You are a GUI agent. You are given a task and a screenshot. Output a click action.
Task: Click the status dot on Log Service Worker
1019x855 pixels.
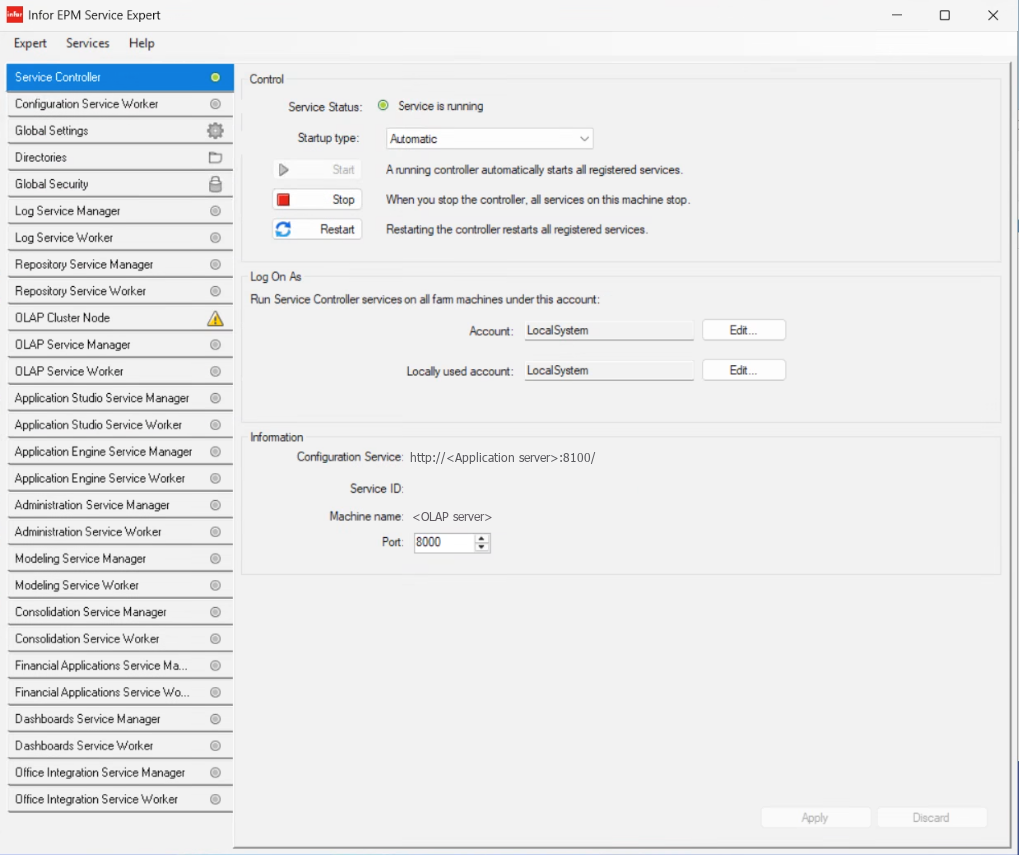pos(215,238)
